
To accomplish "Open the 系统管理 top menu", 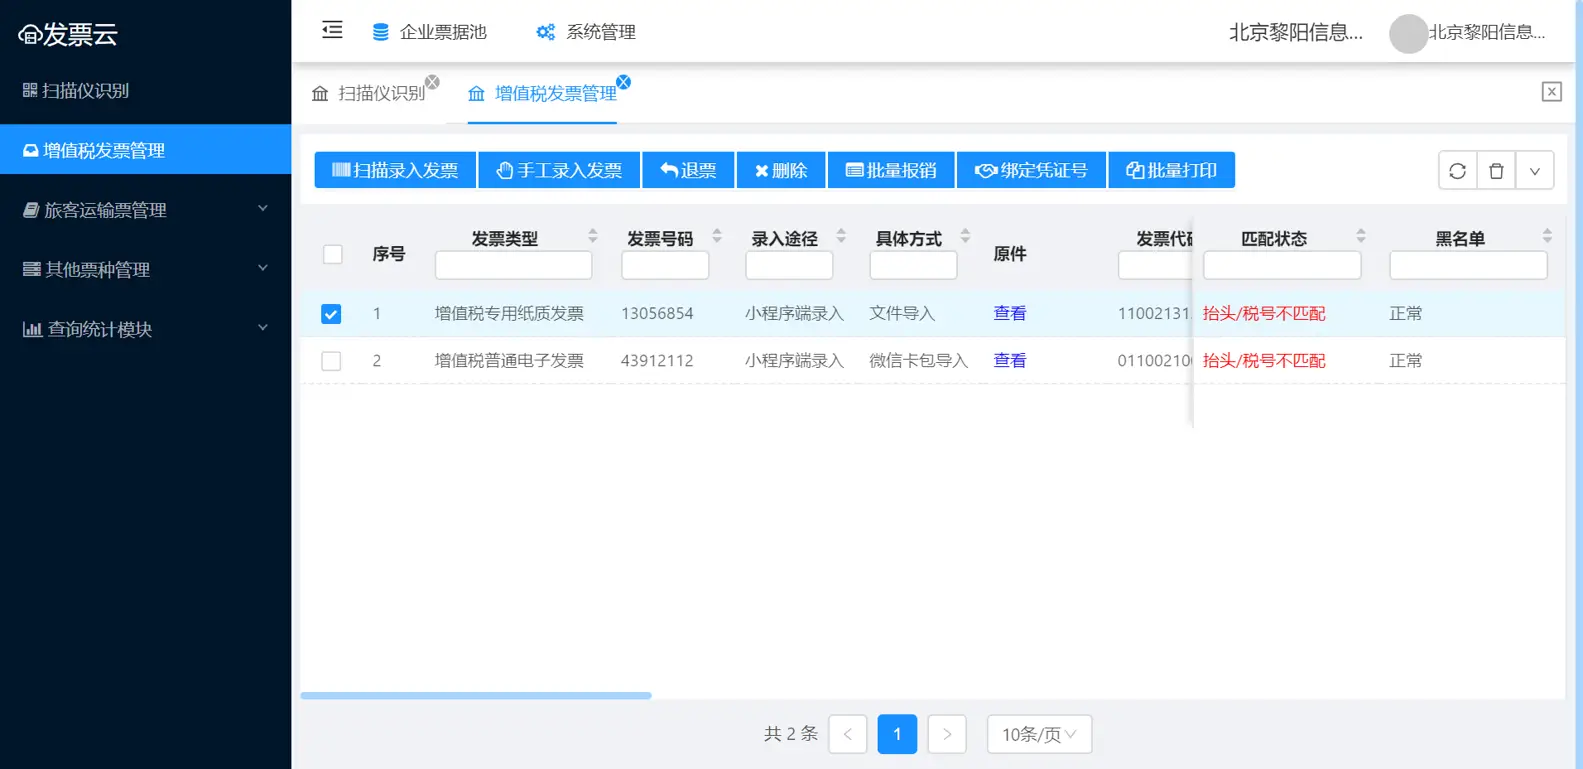I will 586,32.
